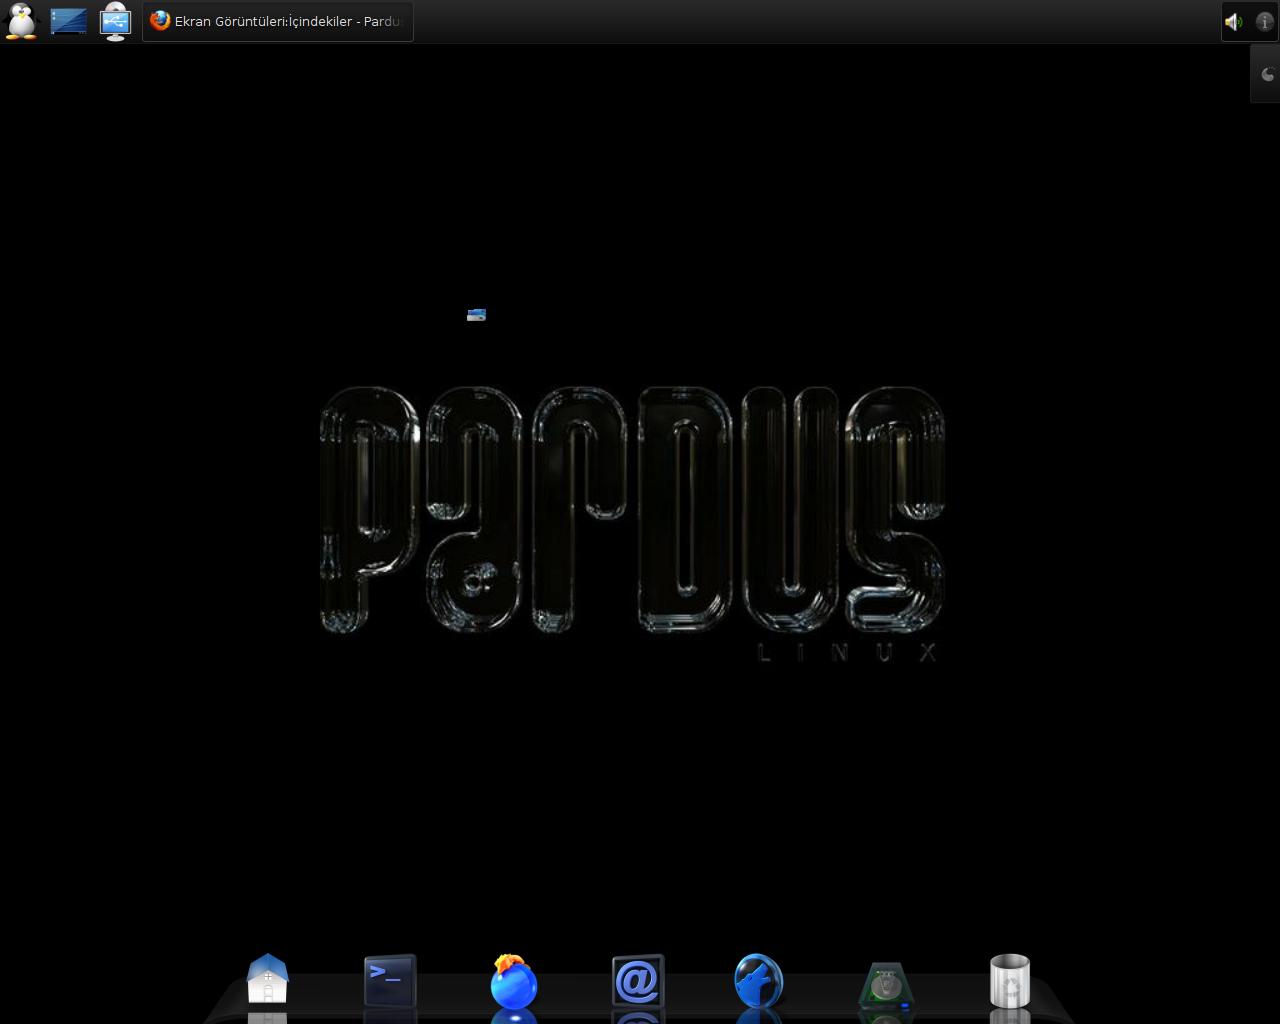This screenshot has height=1024, width=1280.
Task: Click the speaker volume icon in tray
Action: click(1234, 21)
